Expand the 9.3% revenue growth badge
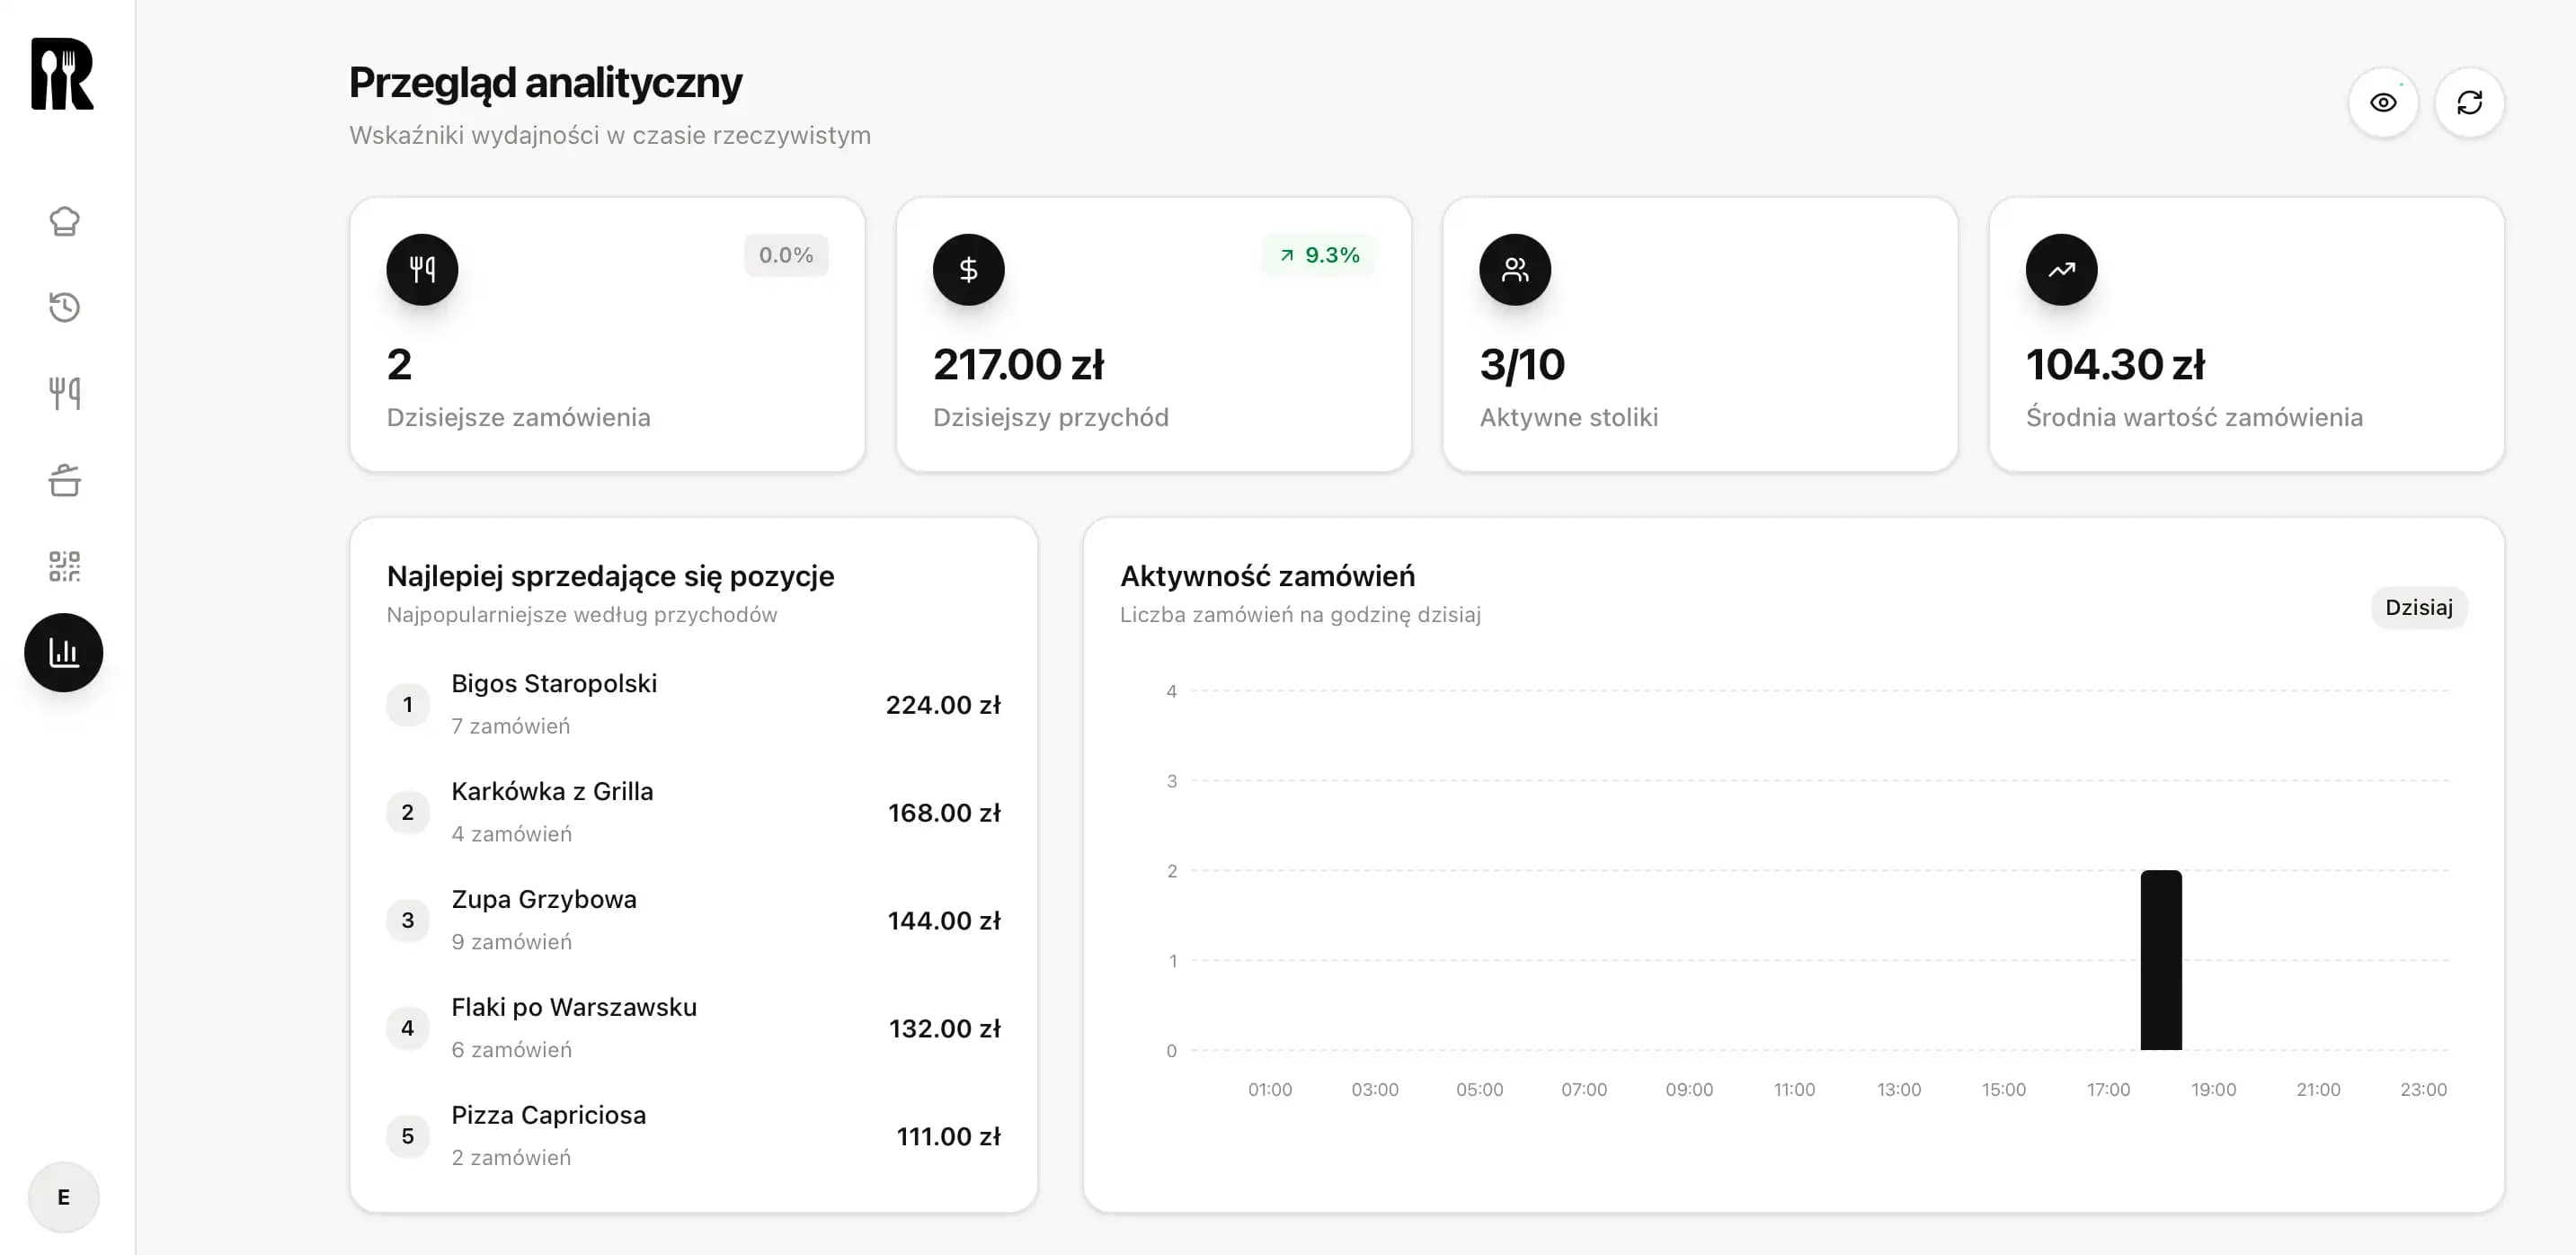This screenshot has height=1255, width=2576. point(1319,256)
